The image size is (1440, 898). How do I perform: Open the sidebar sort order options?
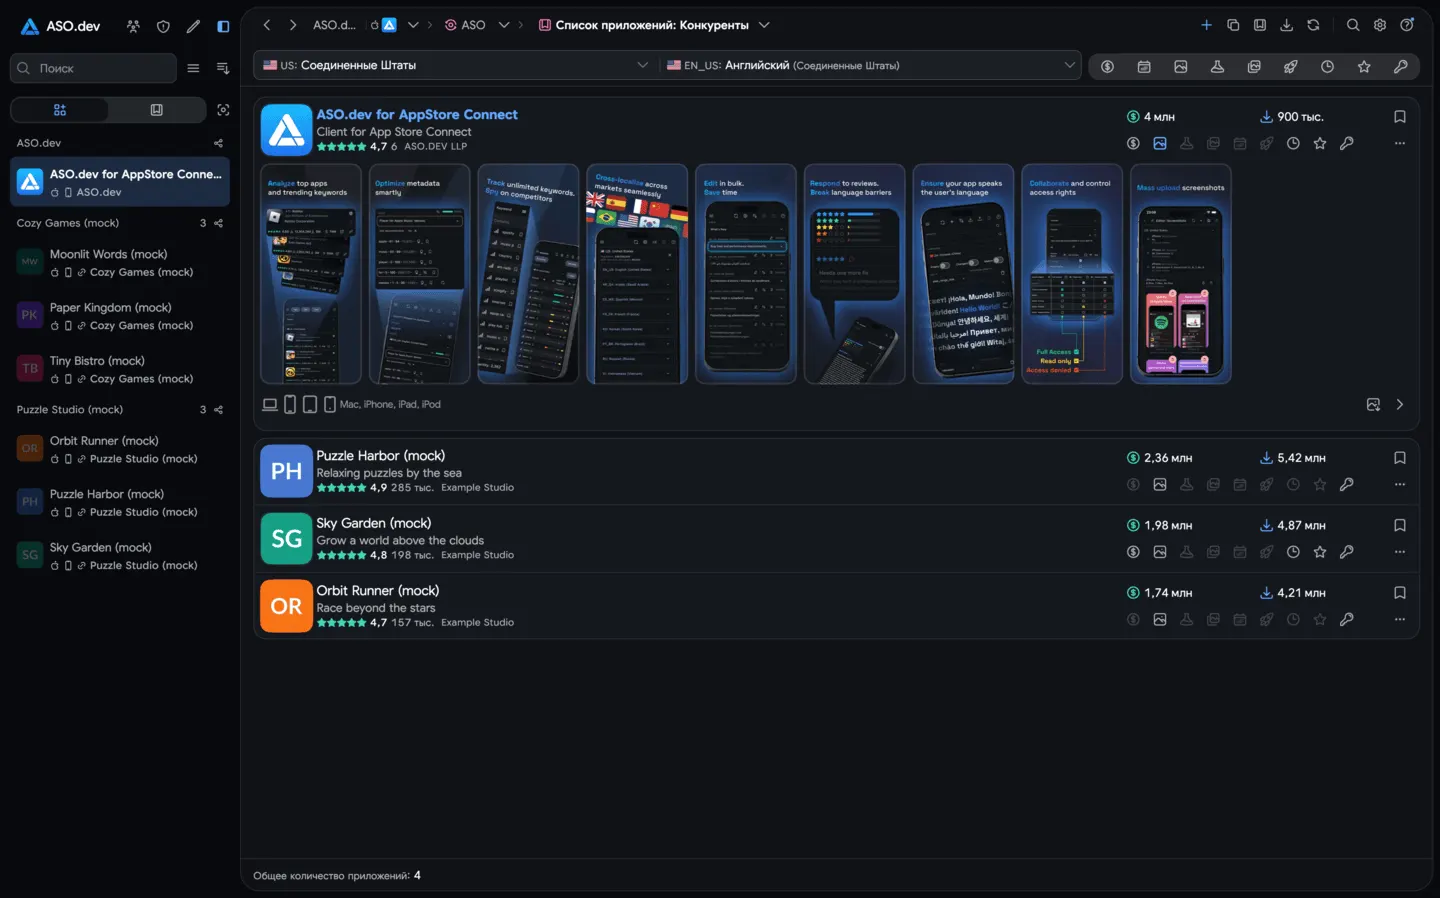[x=223, y=68]
